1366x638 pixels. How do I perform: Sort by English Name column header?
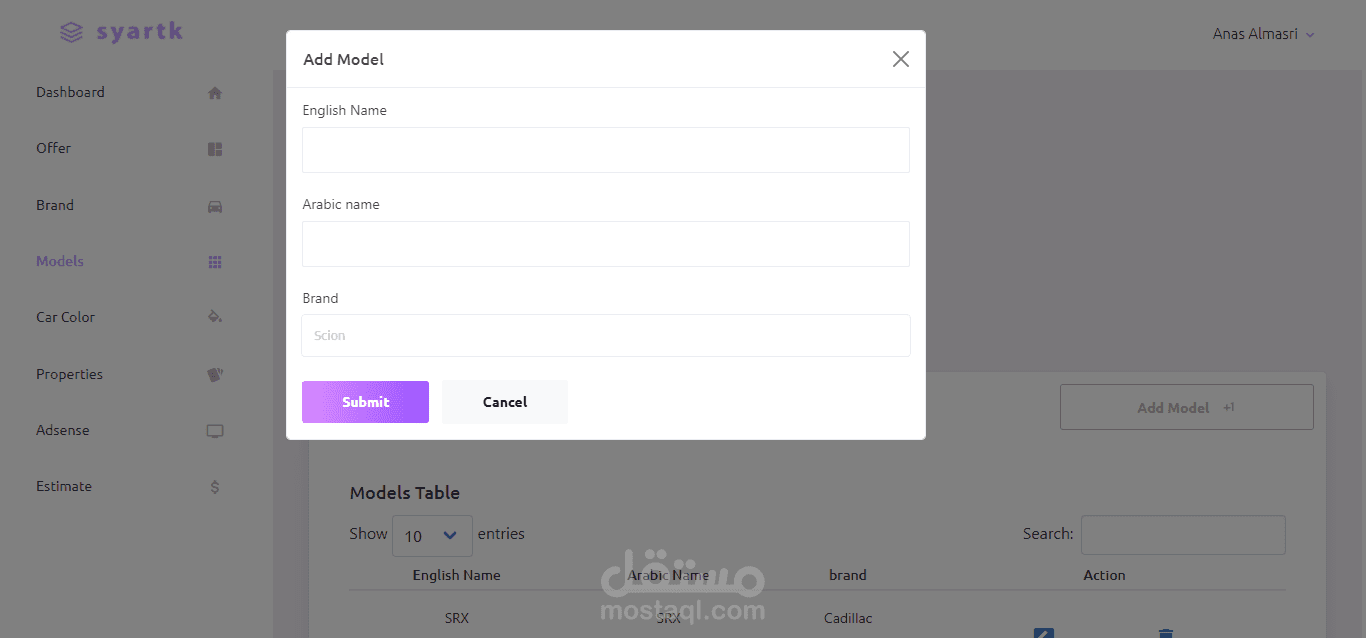pos(456,575)
